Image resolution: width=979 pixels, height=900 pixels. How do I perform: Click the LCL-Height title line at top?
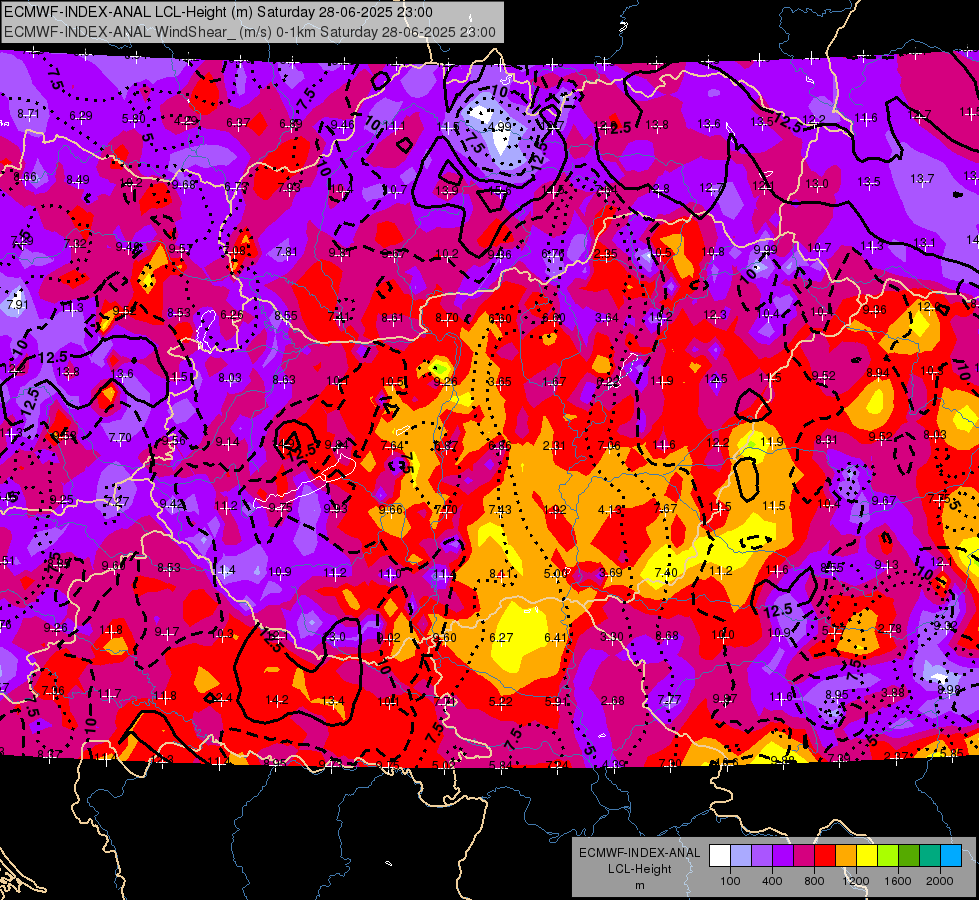(x=219, y=12)
